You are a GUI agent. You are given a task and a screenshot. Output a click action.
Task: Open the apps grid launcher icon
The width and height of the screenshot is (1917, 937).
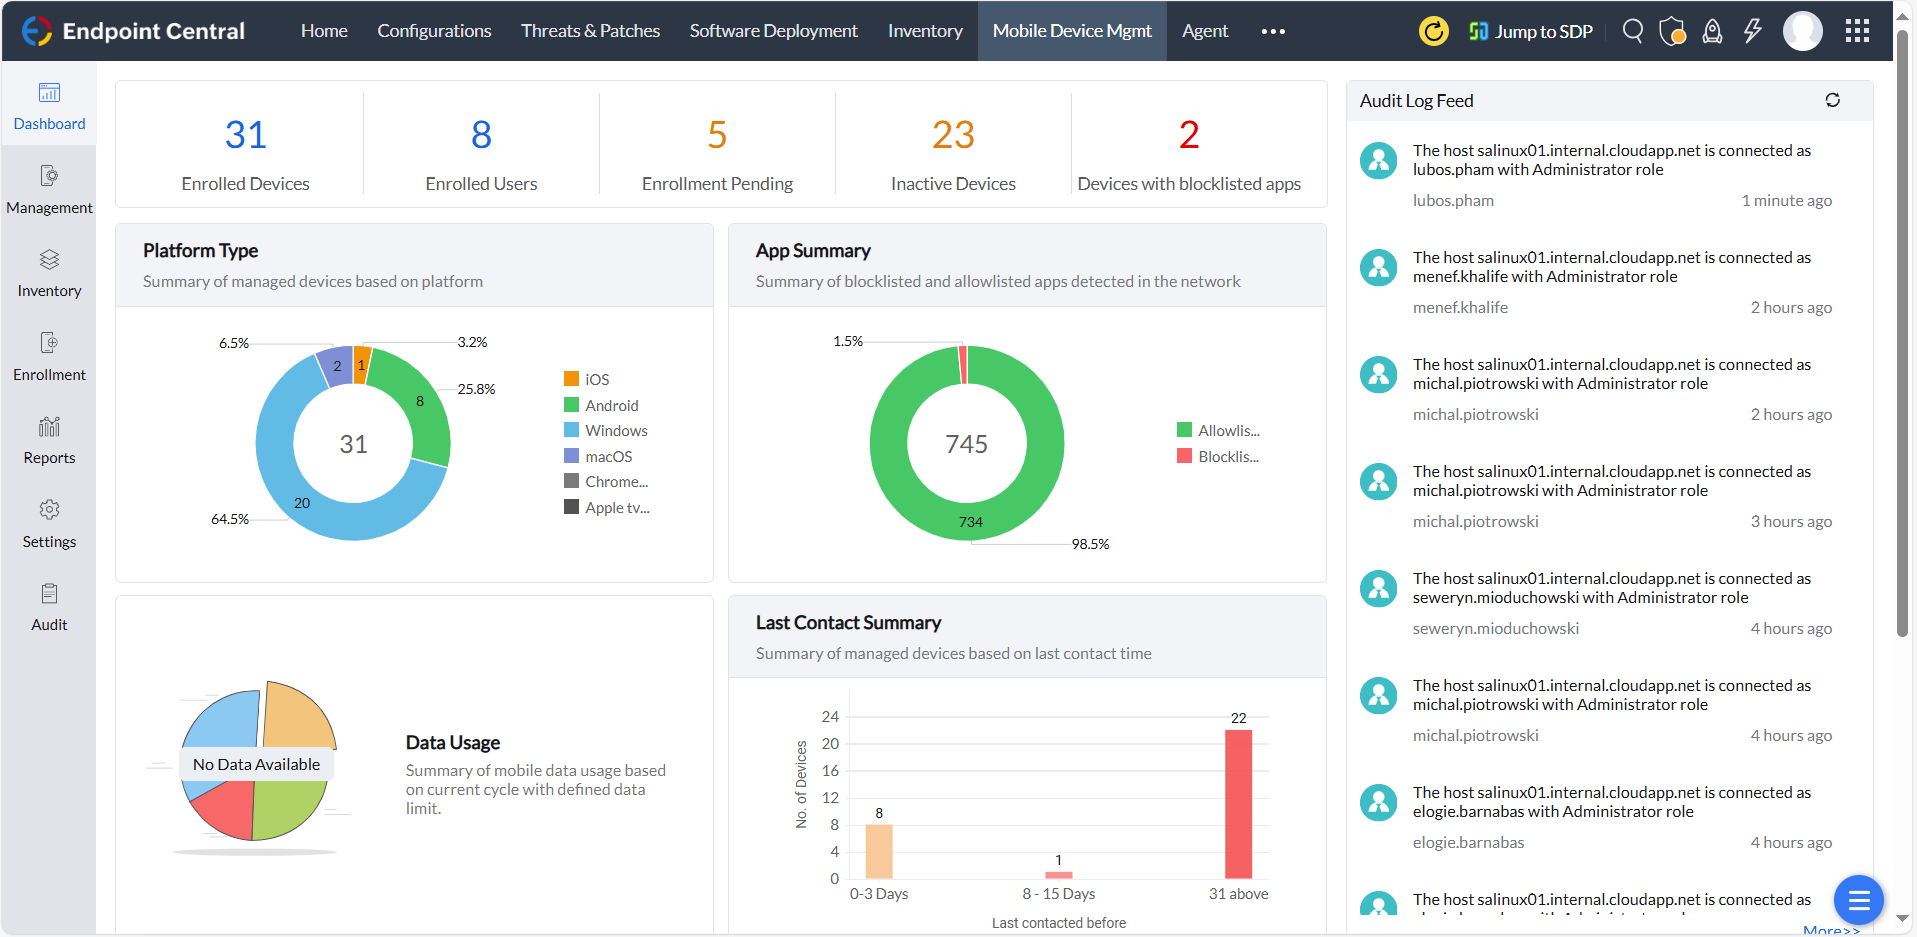click(1857, 31)
